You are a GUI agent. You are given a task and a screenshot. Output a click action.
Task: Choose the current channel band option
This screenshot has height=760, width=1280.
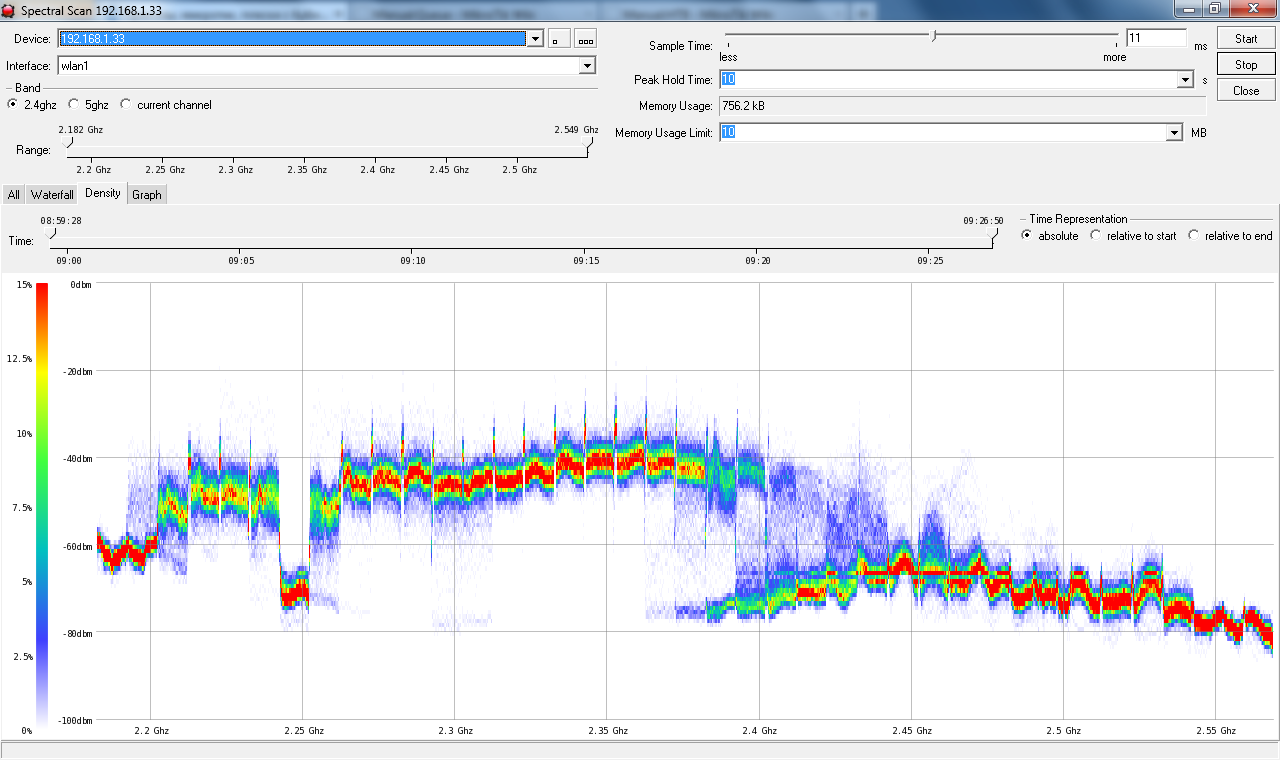point(126,105)
